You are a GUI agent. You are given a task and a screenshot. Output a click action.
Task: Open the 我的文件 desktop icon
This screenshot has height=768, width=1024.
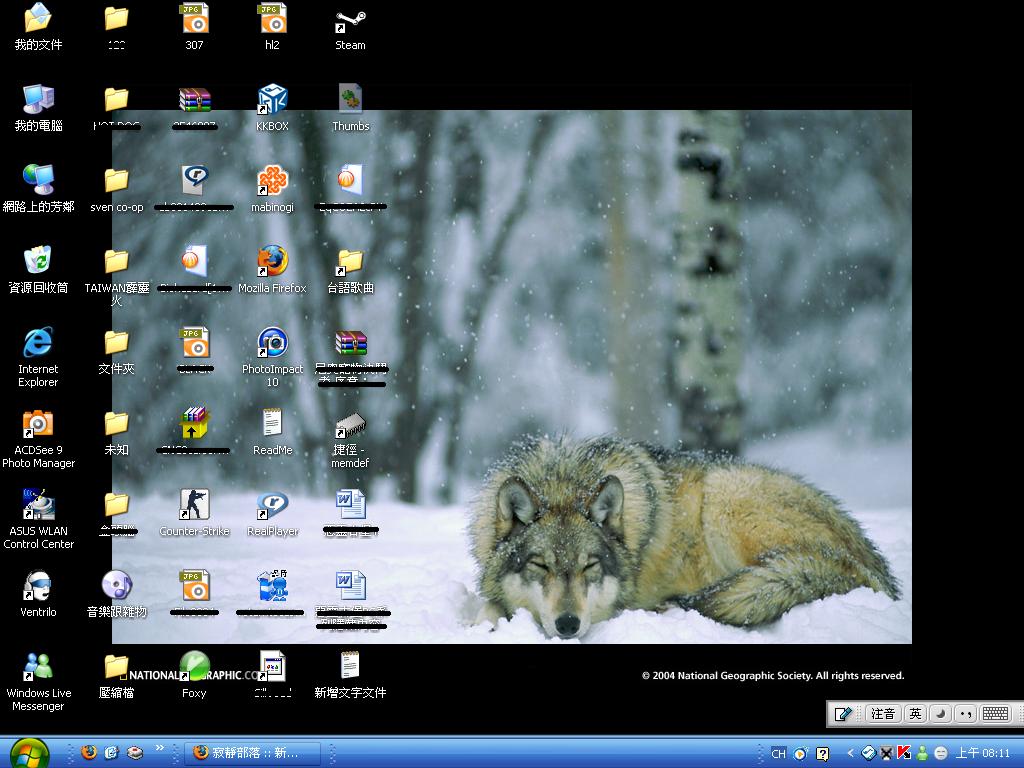(x=38, y=26)
